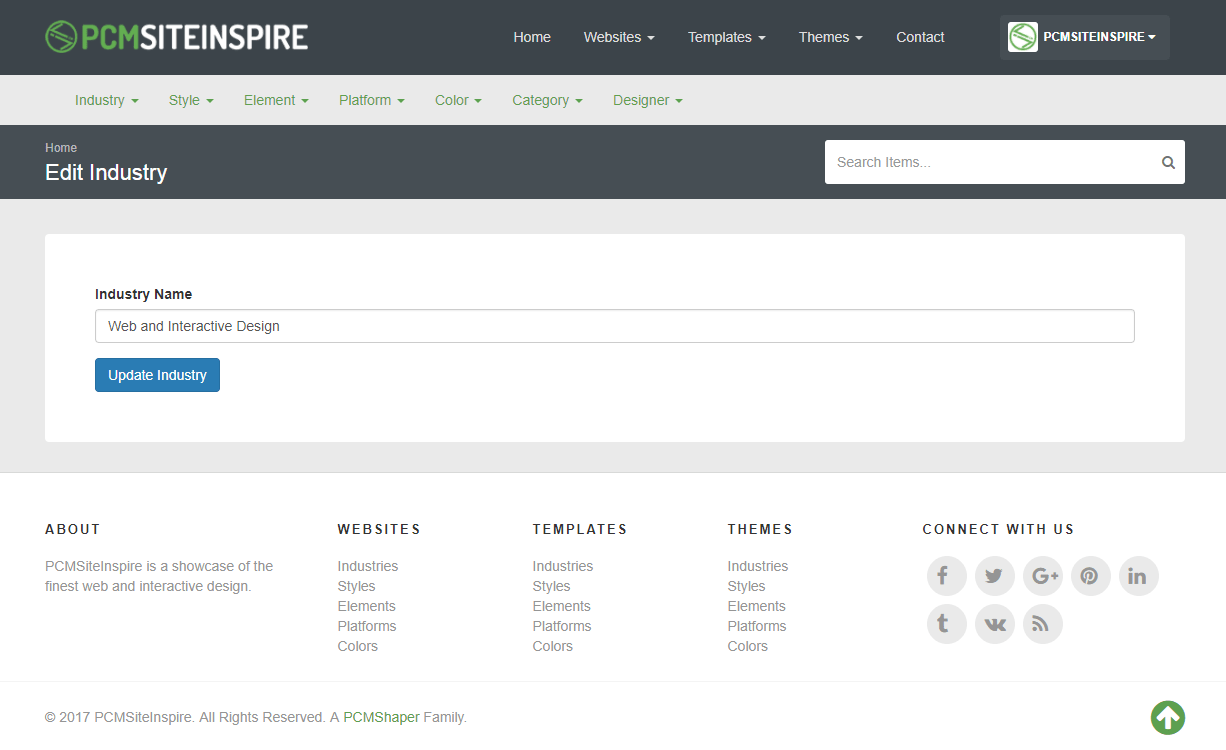Expand the Themes dropdown in top nav
Viewport: 1226px width, 750px height.
tap(830, 37)
